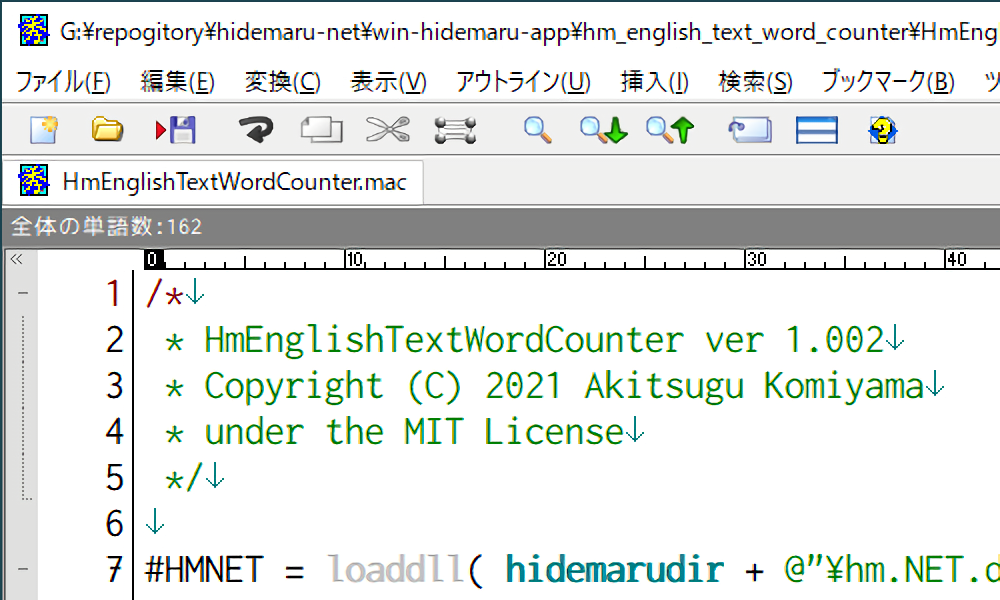Open the ブックマーク(B) menu
The image size is (1000, 600).
coord(887,82)
